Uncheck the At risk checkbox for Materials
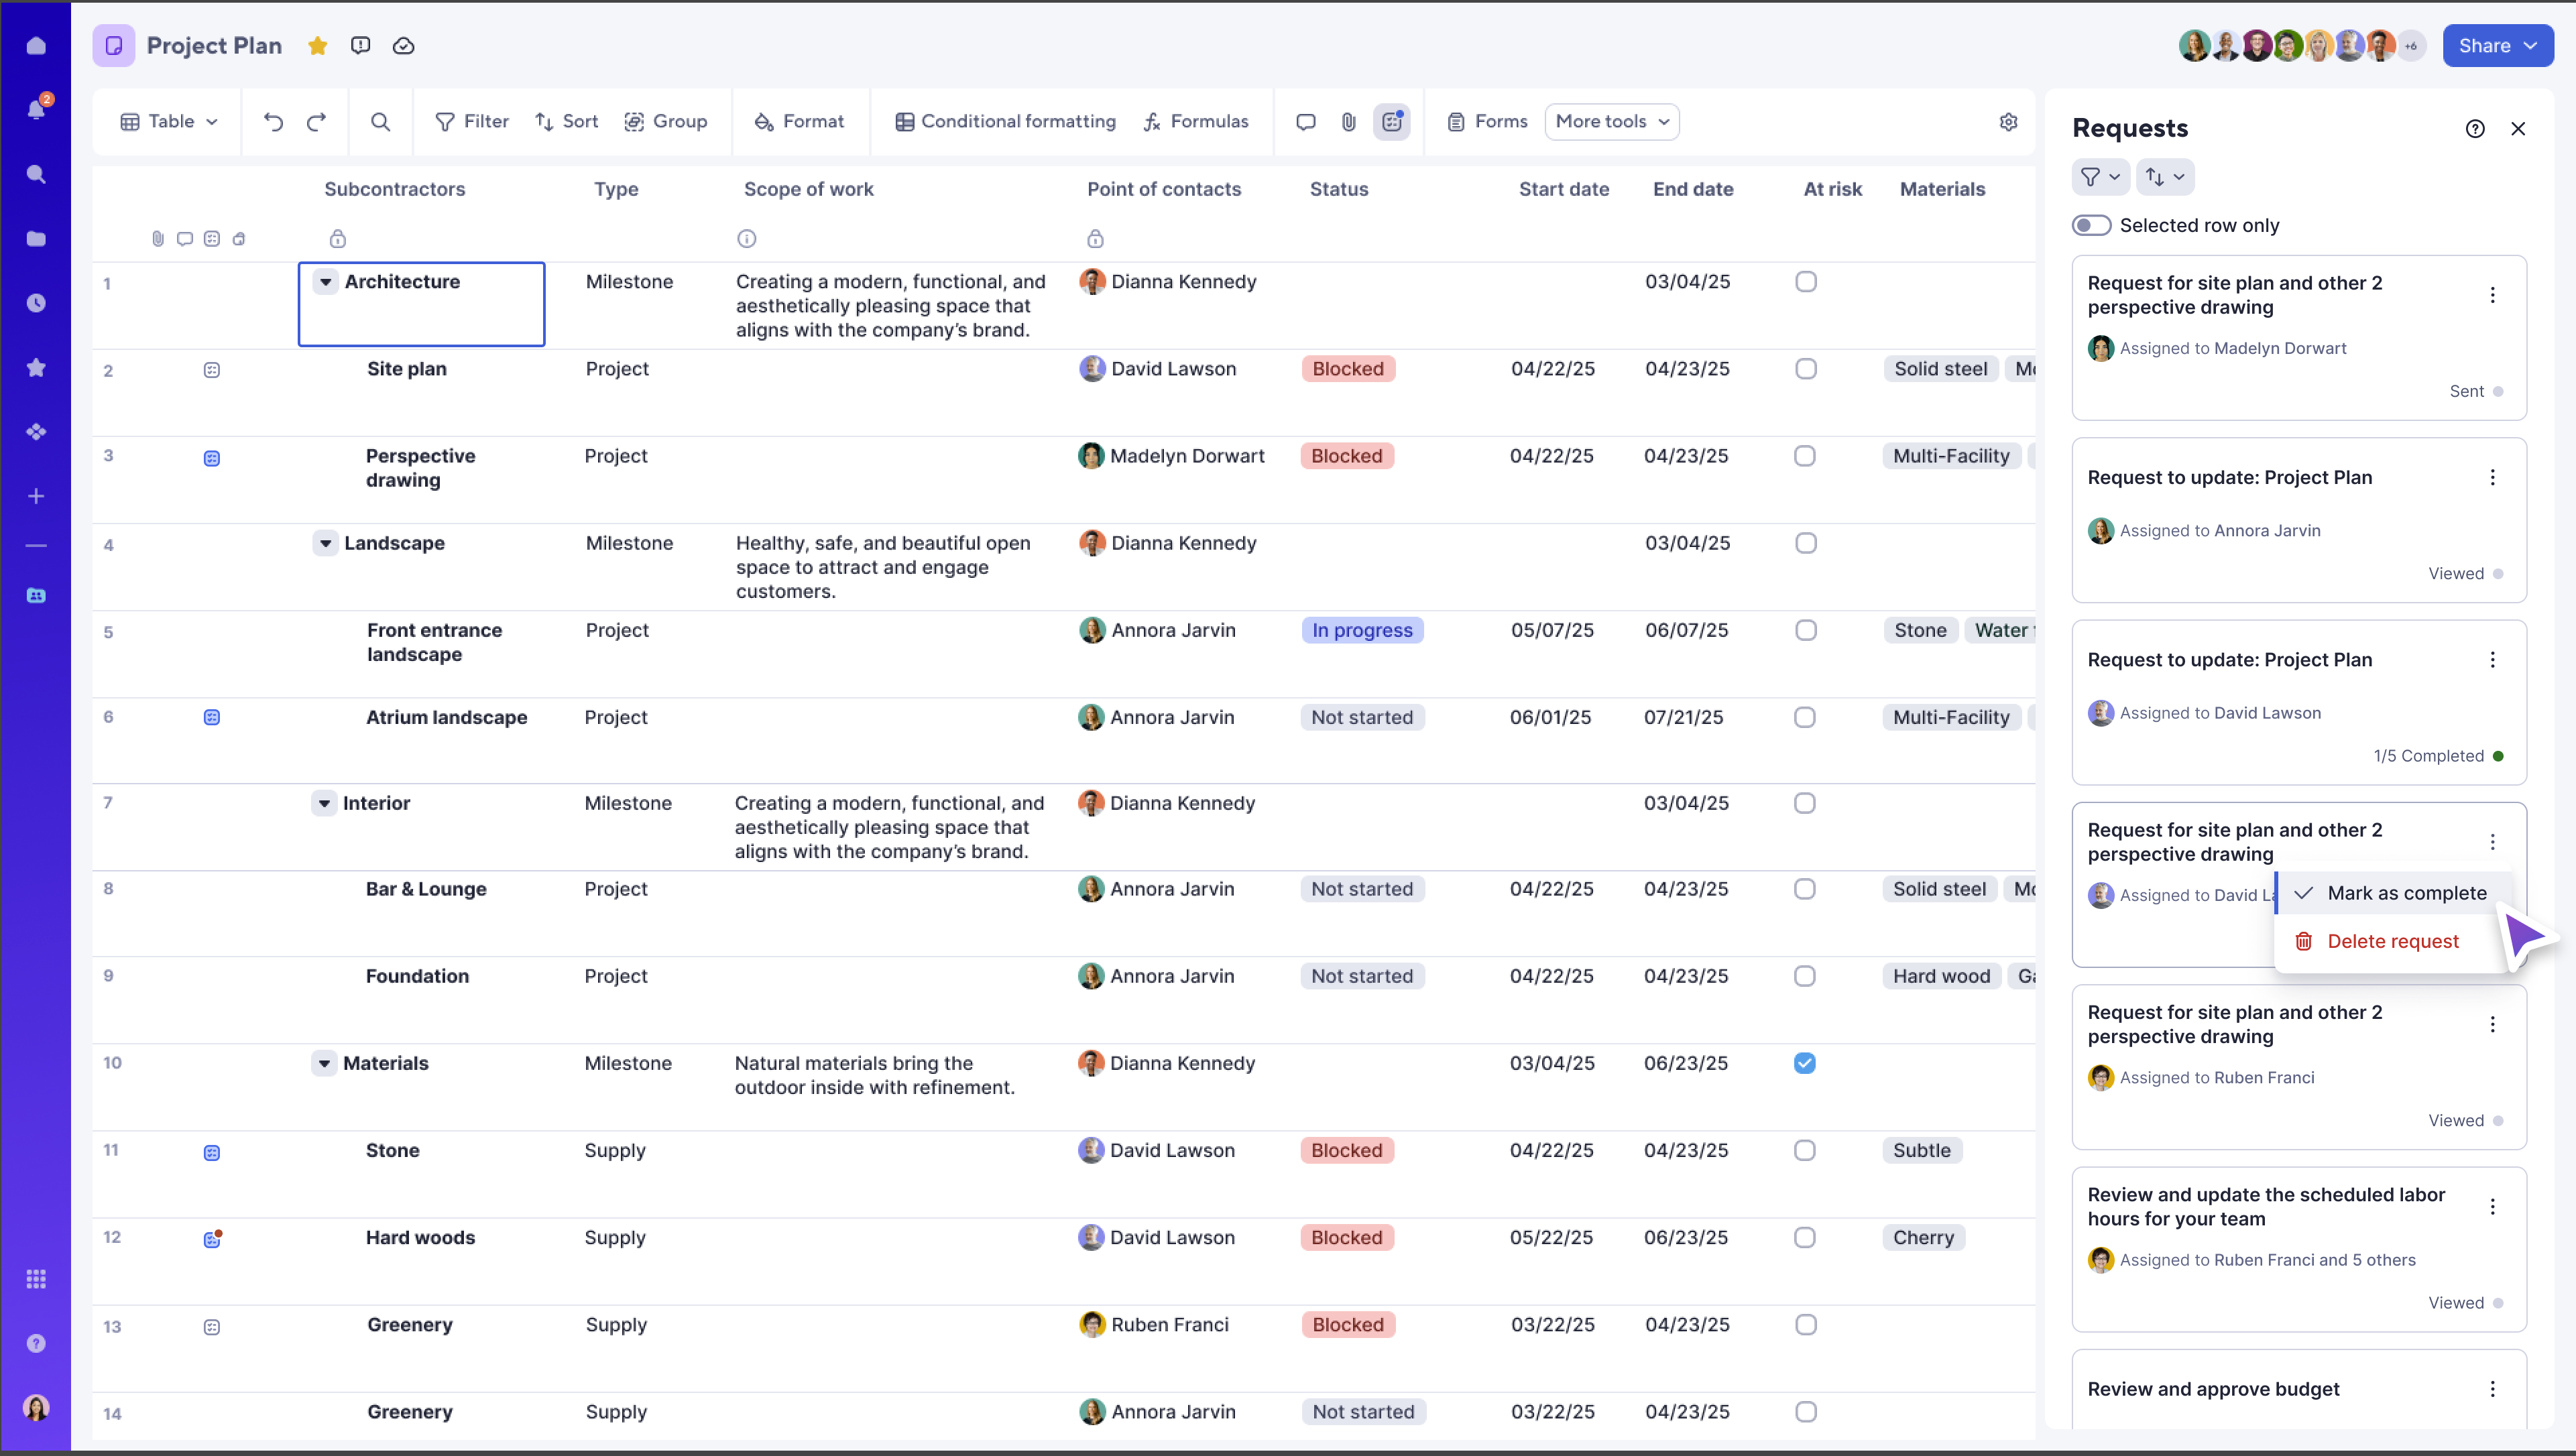This screenshot has width=2576, height=1456. pyautogui.click(x=1804, y=1063)
